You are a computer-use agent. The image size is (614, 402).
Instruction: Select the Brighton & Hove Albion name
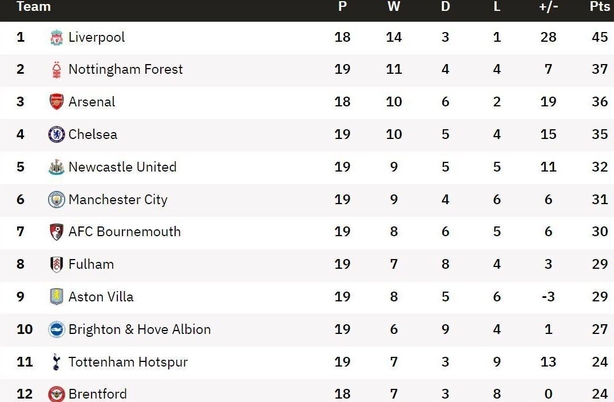[x=139, y=330]
